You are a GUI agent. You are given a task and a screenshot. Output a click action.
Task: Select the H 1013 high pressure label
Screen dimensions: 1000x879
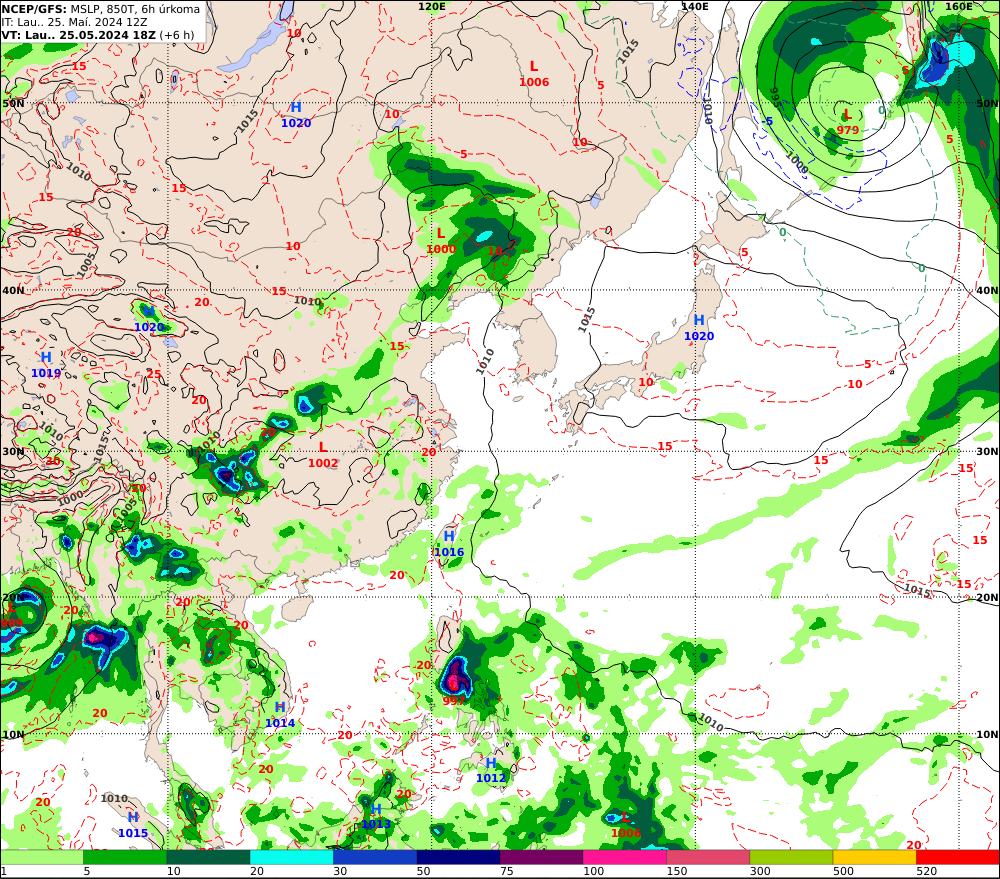(x=376, y=816)
